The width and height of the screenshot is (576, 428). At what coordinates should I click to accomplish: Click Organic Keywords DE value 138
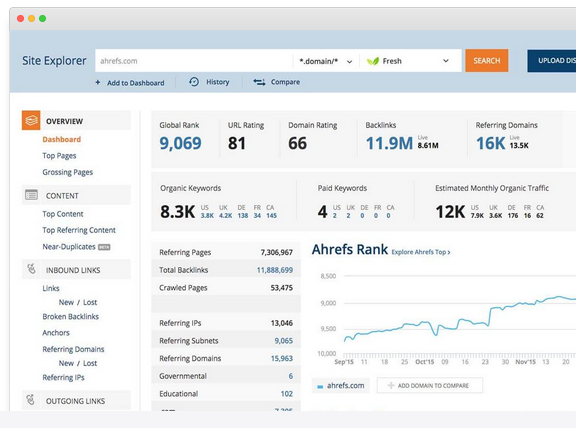(x=243, y=216)
